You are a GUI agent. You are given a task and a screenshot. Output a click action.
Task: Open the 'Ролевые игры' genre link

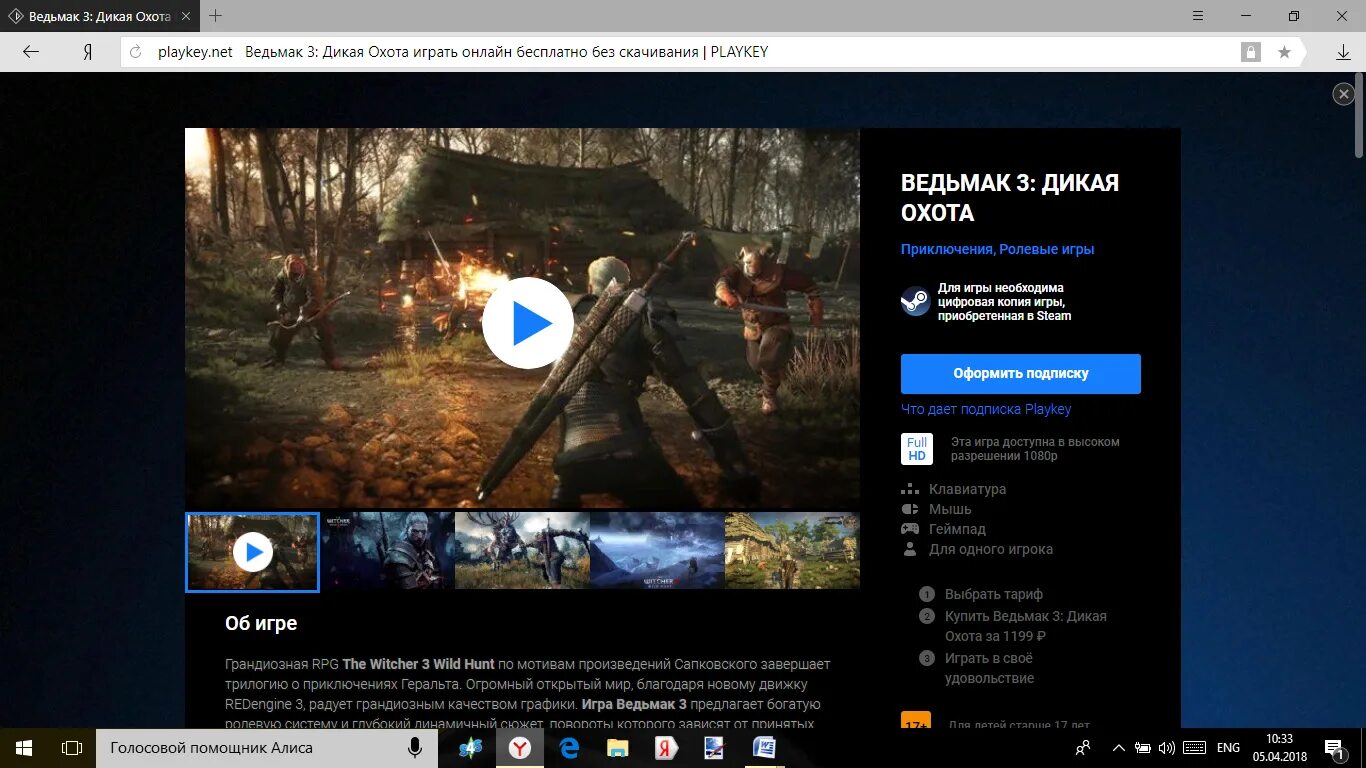[1047, 249]
